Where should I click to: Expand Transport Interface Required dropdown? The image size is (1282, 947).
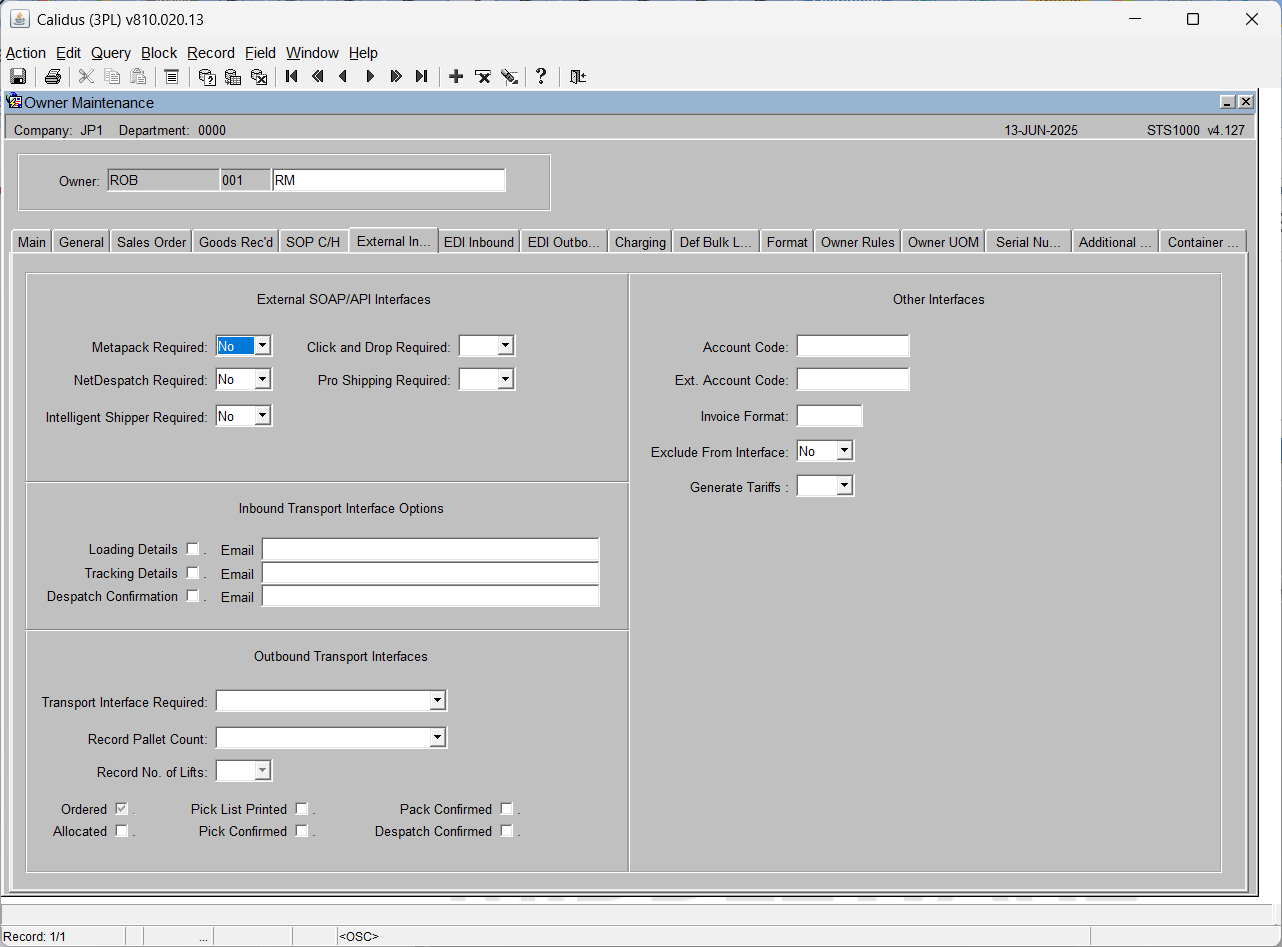point(437,701)
